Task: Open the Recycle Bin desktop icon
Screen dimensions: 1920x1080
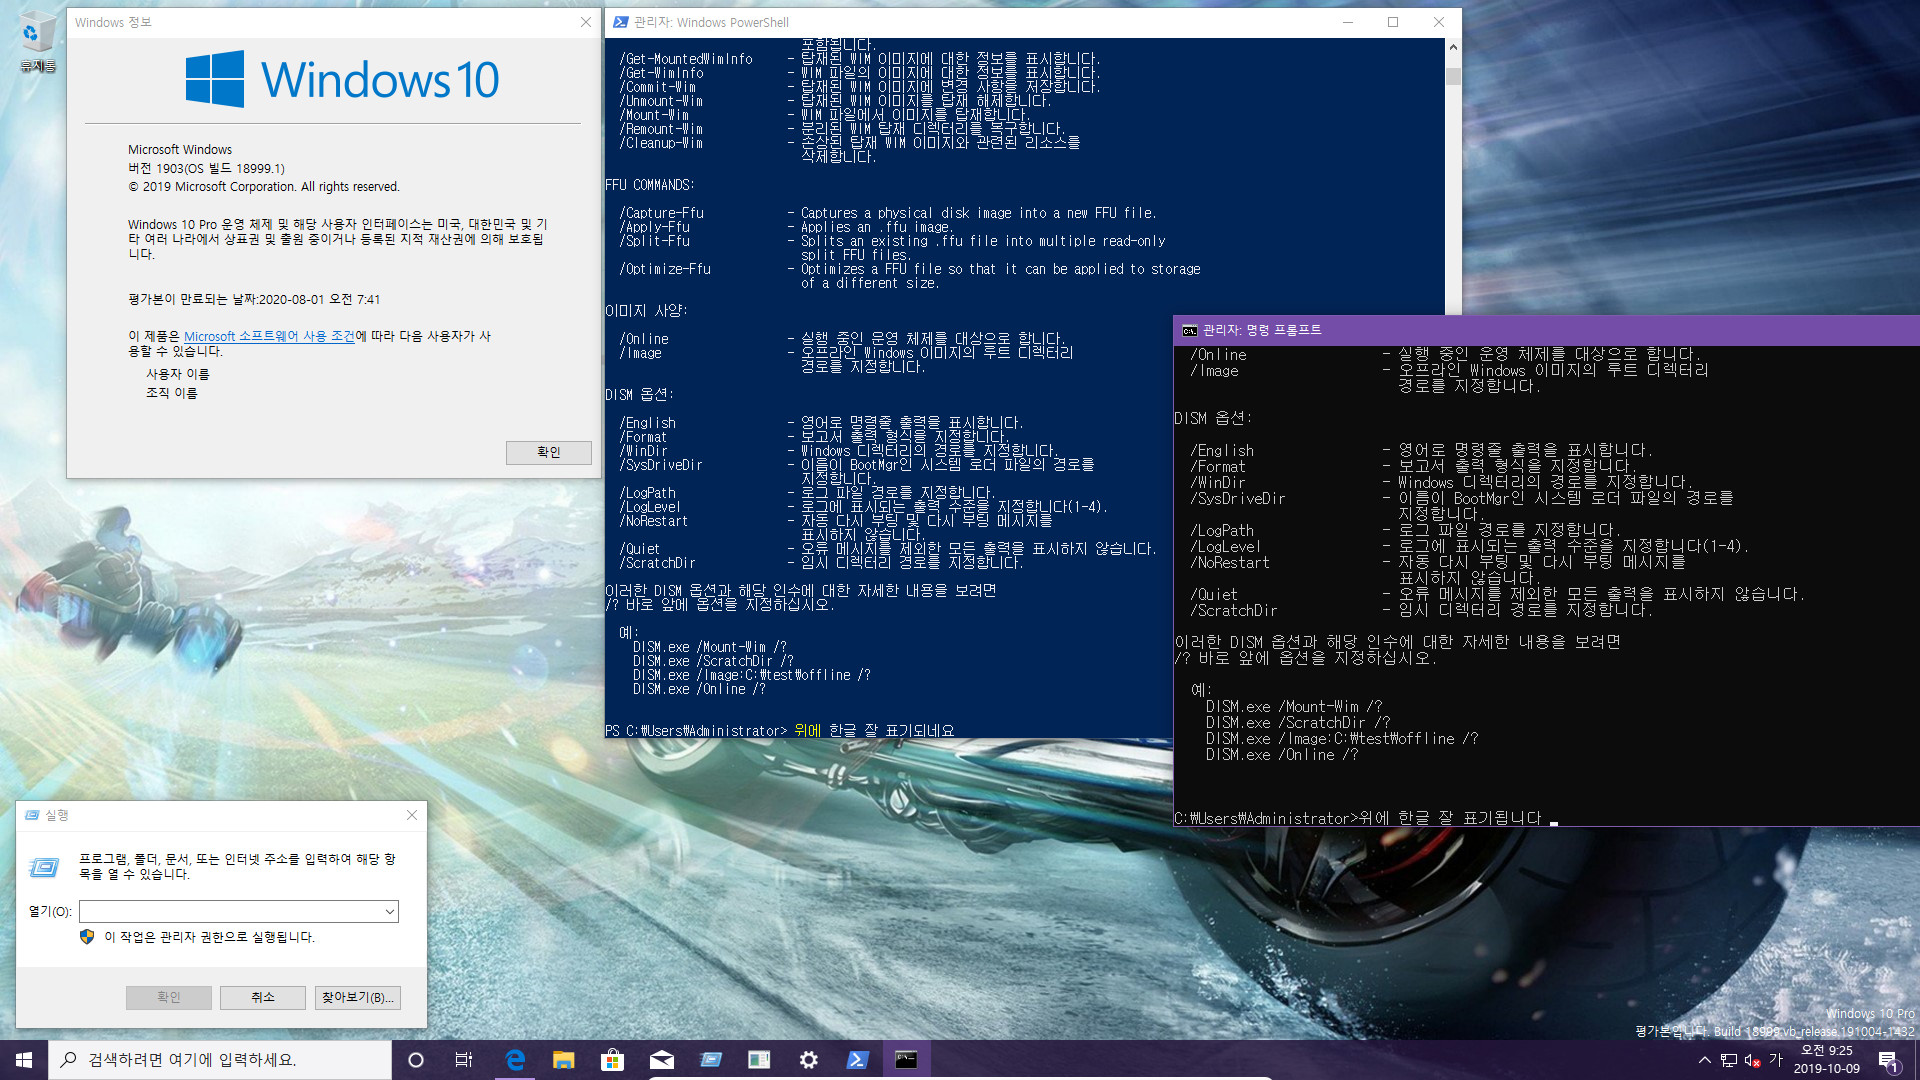Action: click(x=37, y=41)
